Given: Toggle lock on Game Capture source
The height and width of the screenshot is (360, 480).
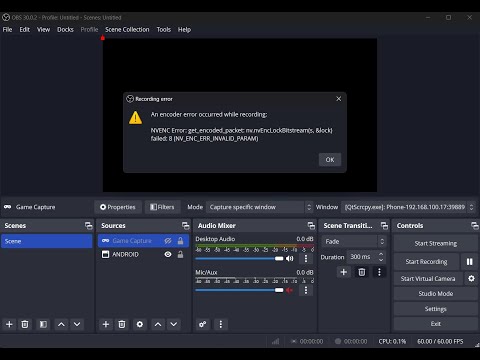Looking at the screenshot, I should (180, 241).
